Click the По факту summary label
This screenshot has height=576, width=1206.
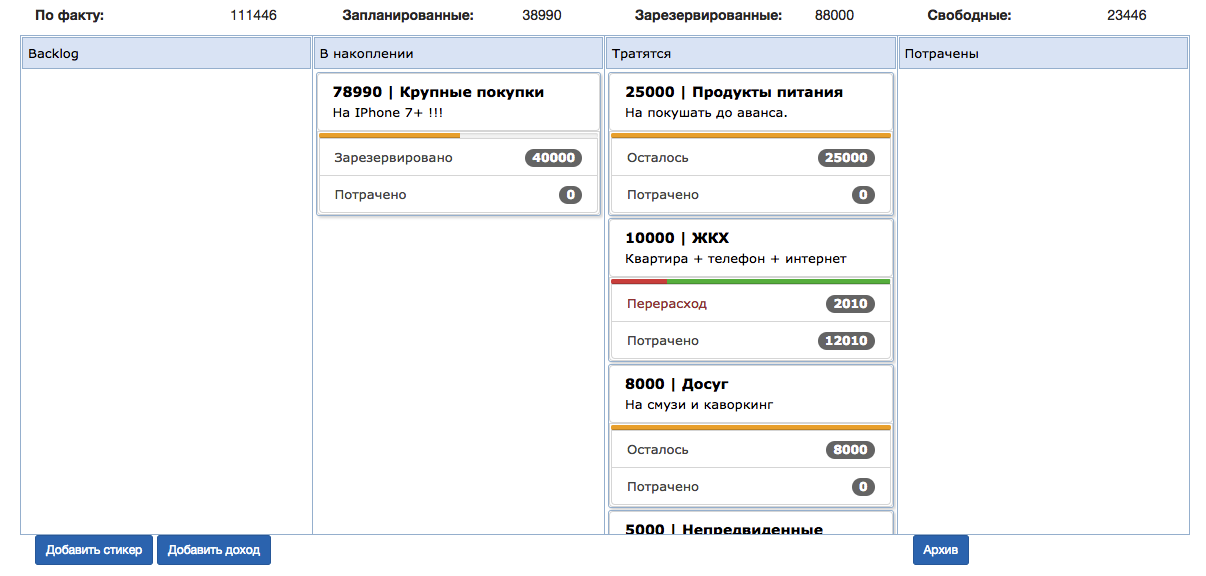pos(69,16)
